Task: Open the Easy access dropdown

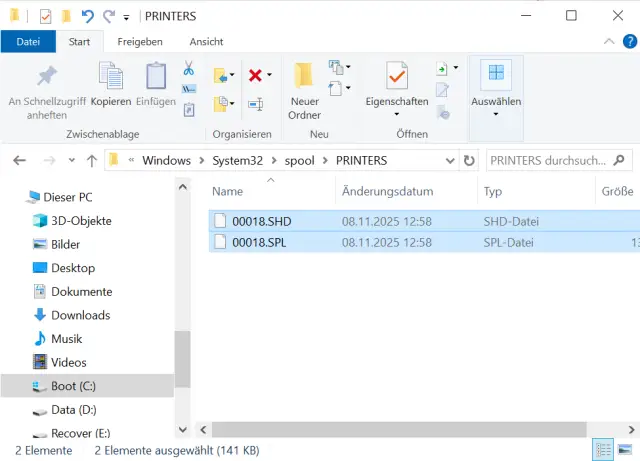Action: (x=340, y=88)
